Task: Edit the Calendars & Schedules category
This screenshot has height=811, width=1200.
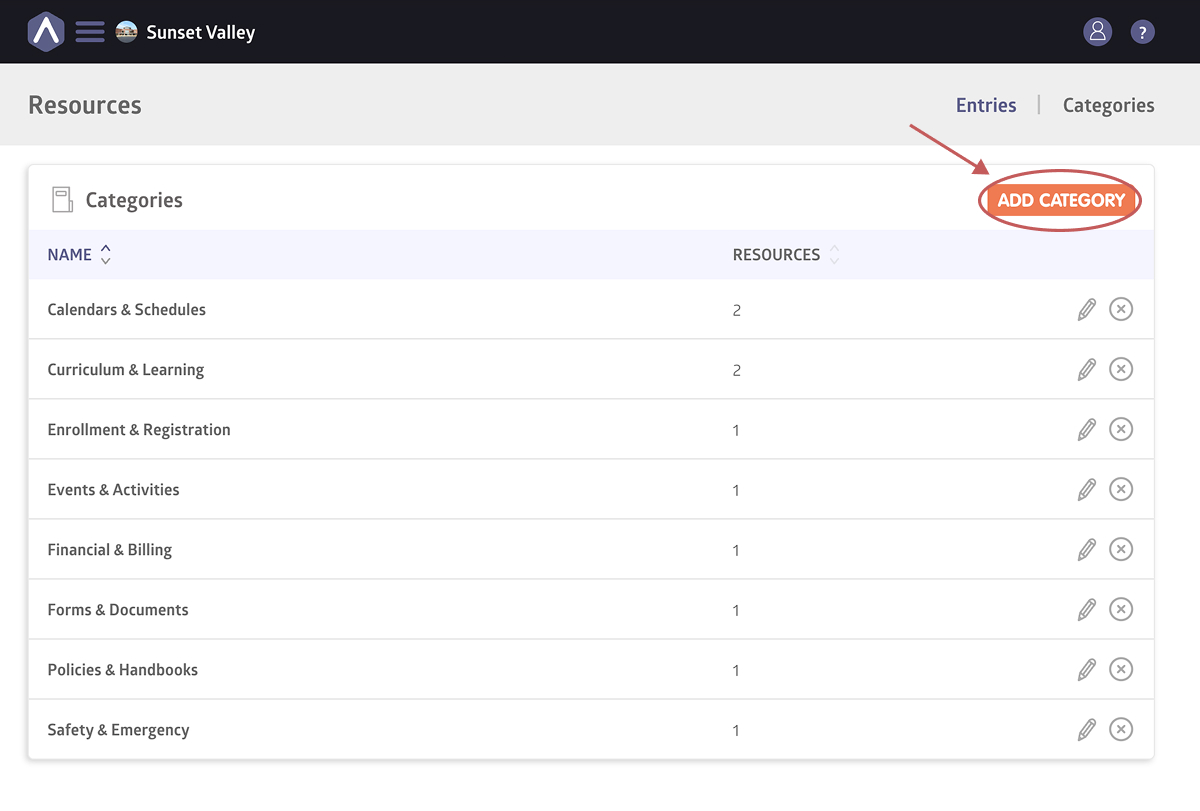Action: click(x=1086, y=310)
